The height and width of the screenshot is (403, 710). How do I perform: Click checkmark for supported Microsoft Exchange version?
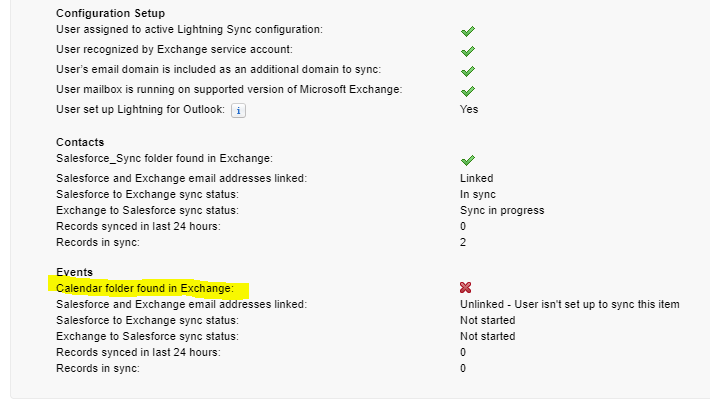[x=467, y=91]
